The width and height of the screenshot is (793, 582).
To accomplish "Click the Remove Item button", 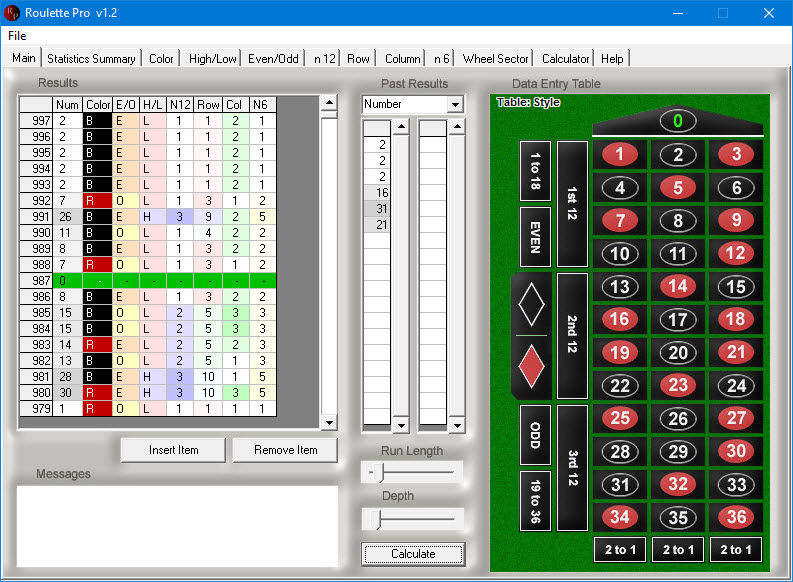I will (x=285, y=450).
